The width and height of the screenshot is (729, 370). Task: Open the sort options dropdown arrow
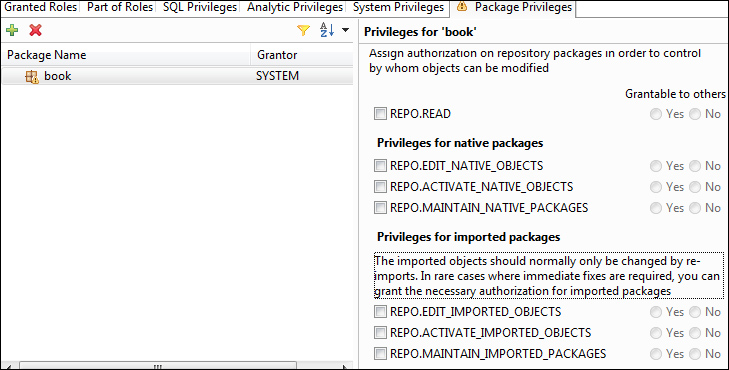click(345, 30)
